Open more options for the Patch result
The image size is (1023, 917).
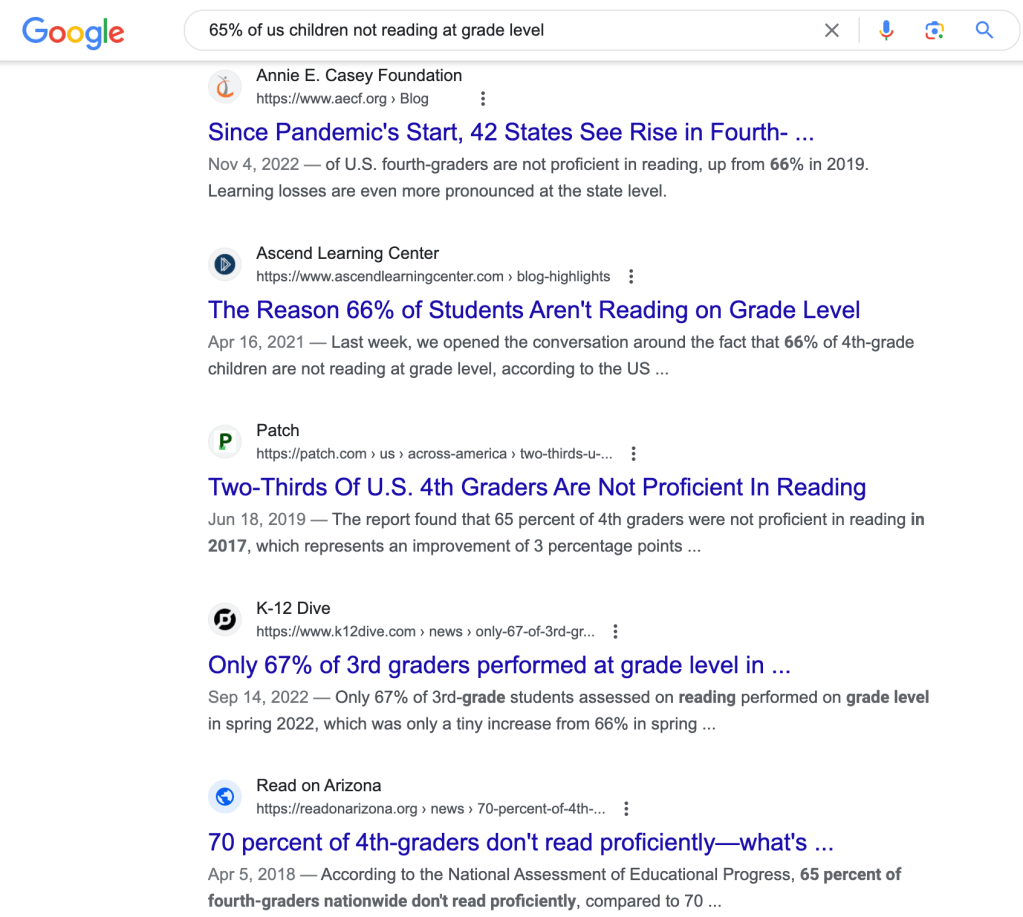(x=634, y=454)
